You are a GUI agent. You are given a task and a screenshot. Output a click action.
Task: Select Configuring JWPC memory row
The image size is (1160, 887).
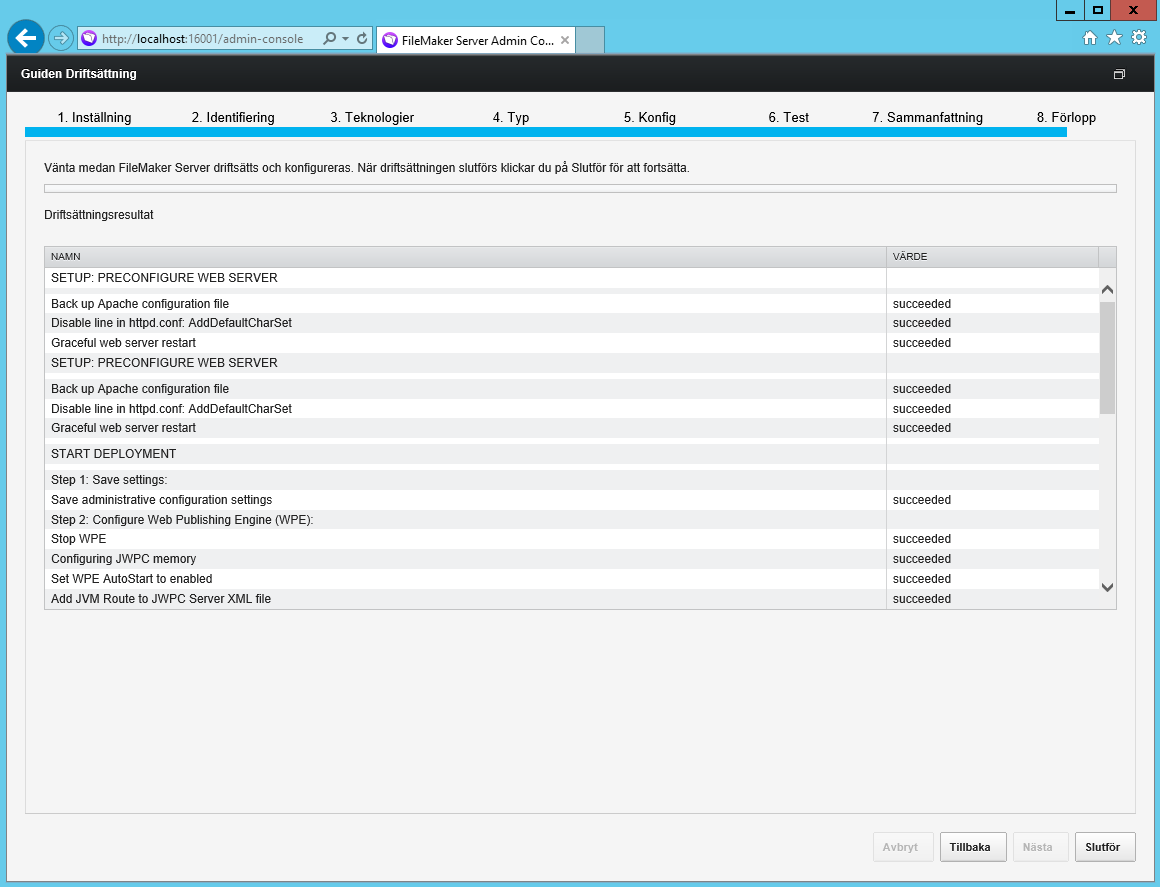pos(571,559)
